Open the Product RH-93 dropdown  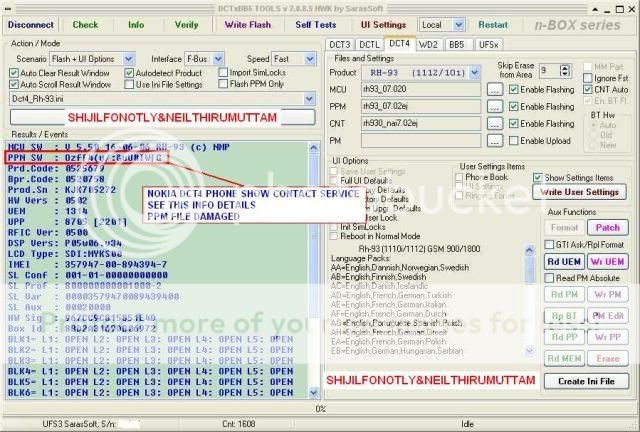pos(474,73)
